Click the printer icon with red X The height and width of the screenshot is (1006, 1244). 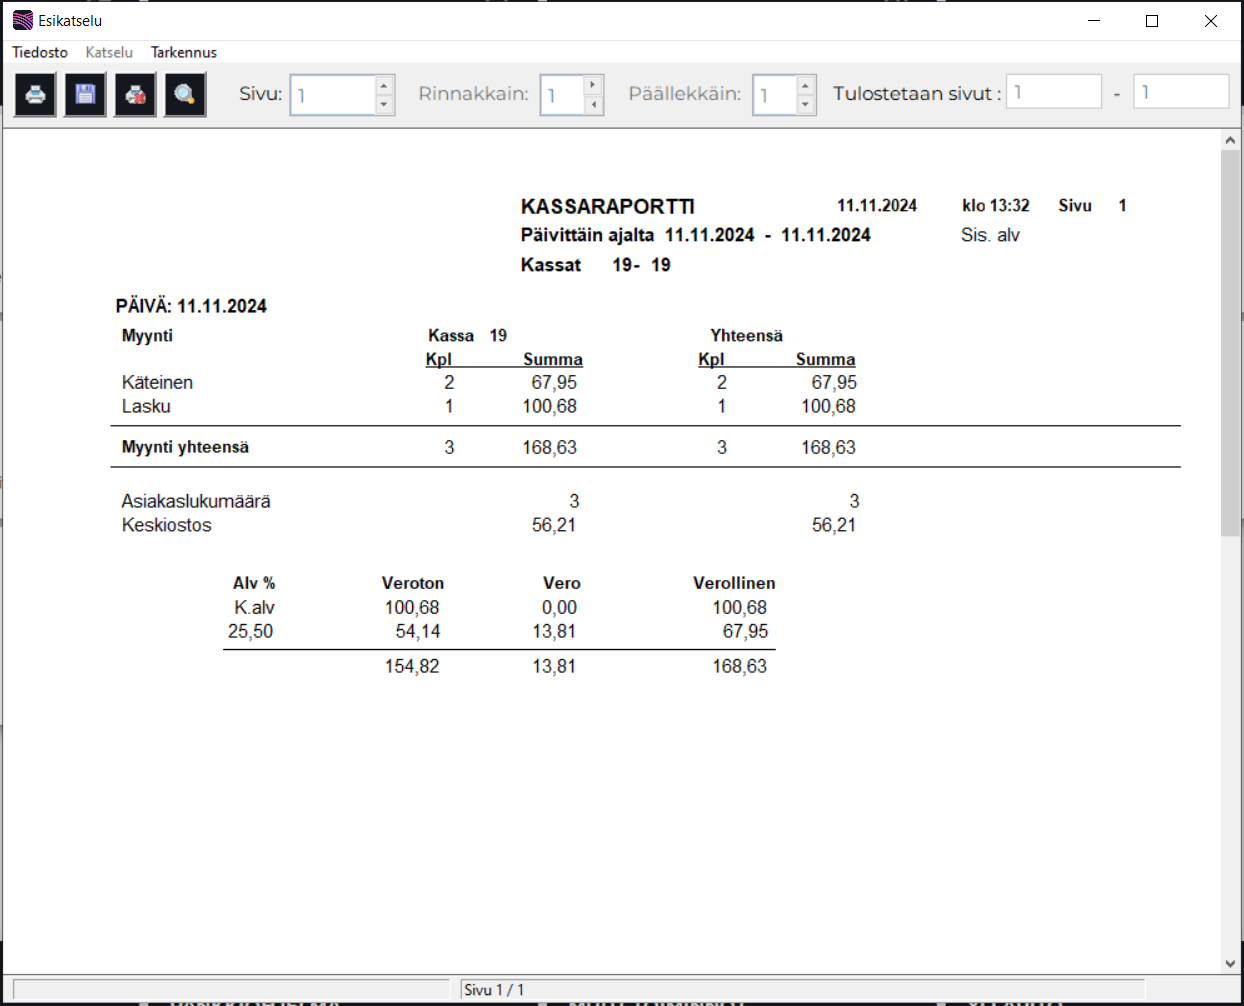click(x=135, y=95)
